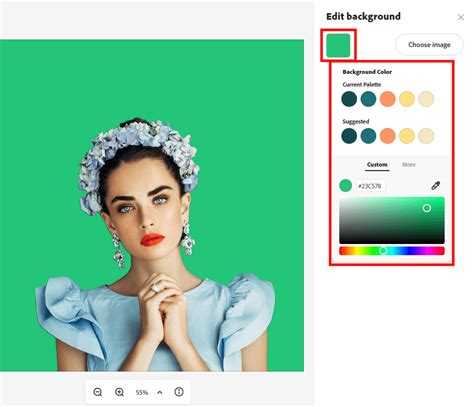Select the small green custom color circle
Viewport: 474px width, 407px height.
[346, 186]
